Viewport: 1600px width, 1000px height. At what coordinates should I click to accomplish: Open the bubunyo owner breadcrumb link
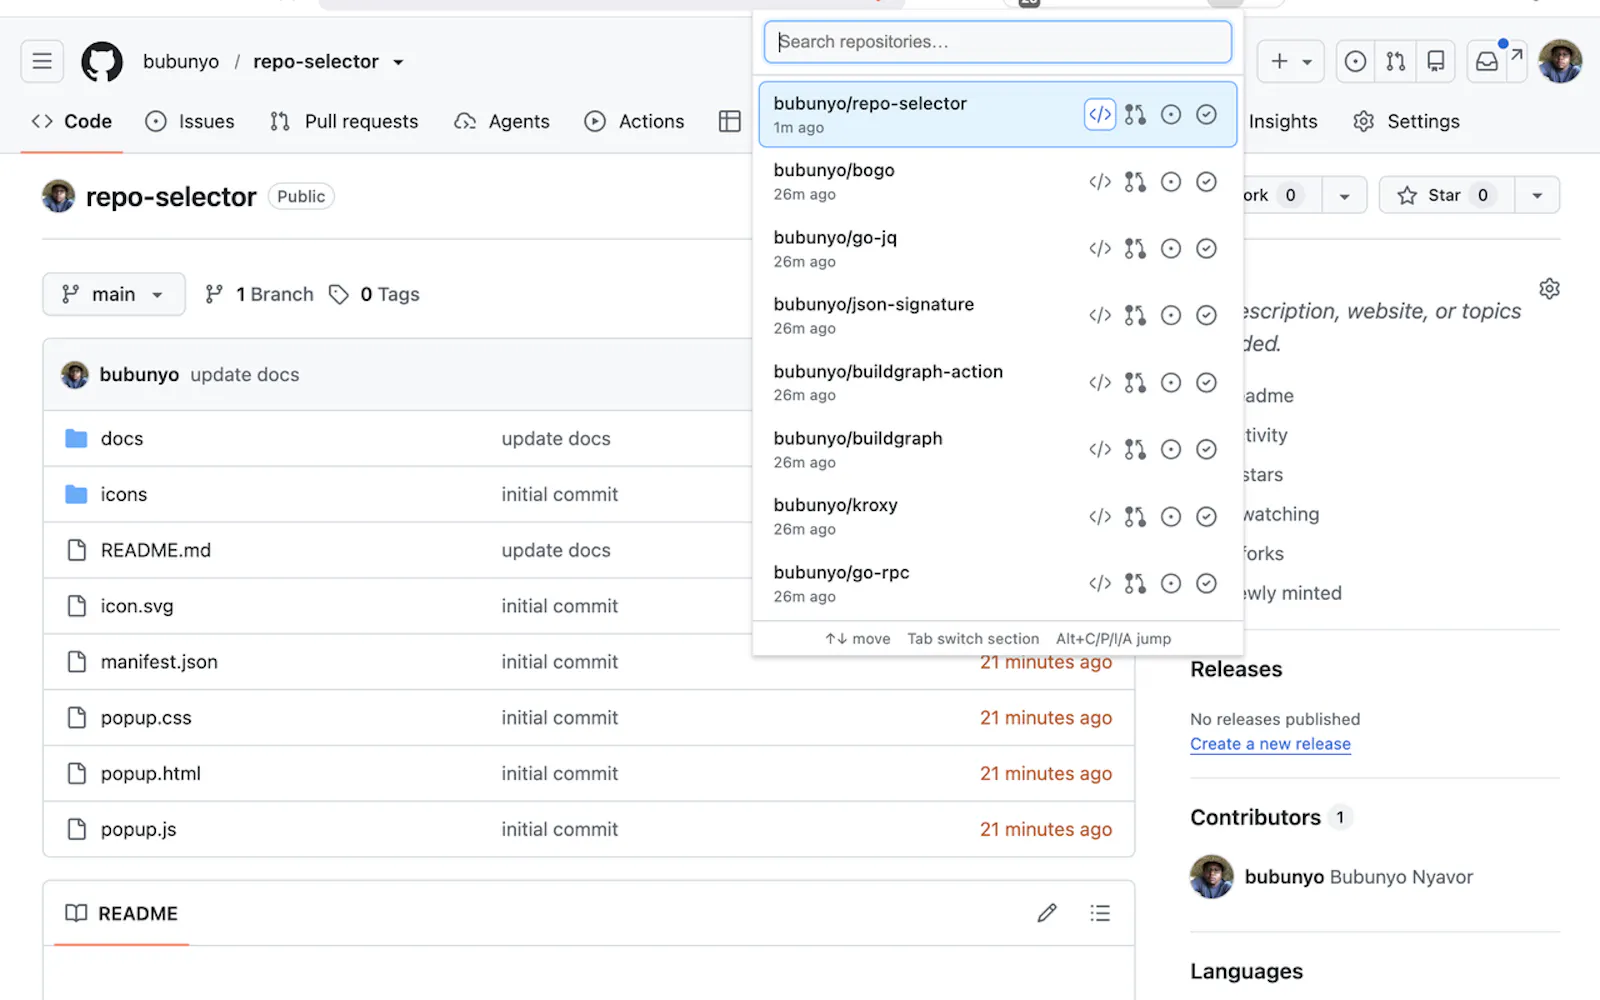[181, 61]
